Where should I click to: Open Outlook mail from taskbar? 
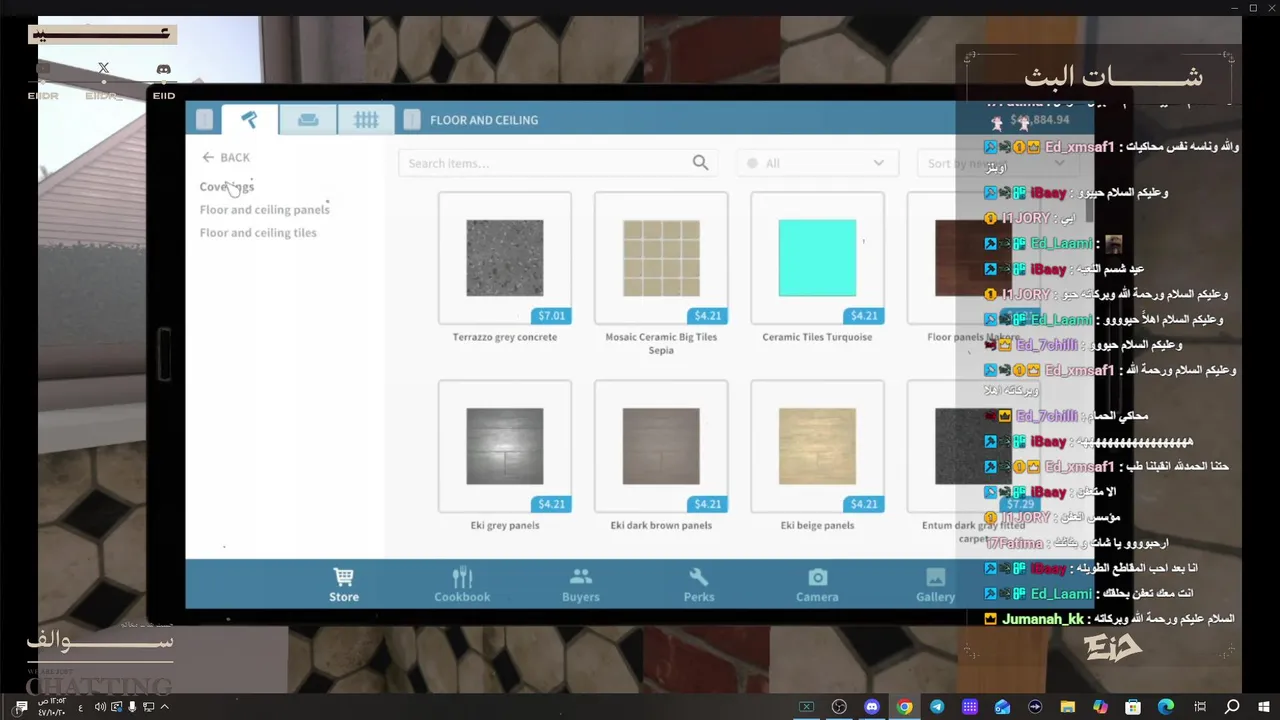pyautogui.click(x=1002, y=707)
